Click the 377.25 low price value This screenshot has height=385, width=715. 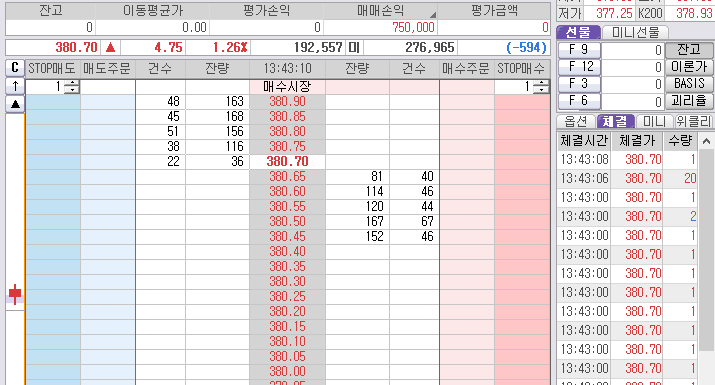614,13
